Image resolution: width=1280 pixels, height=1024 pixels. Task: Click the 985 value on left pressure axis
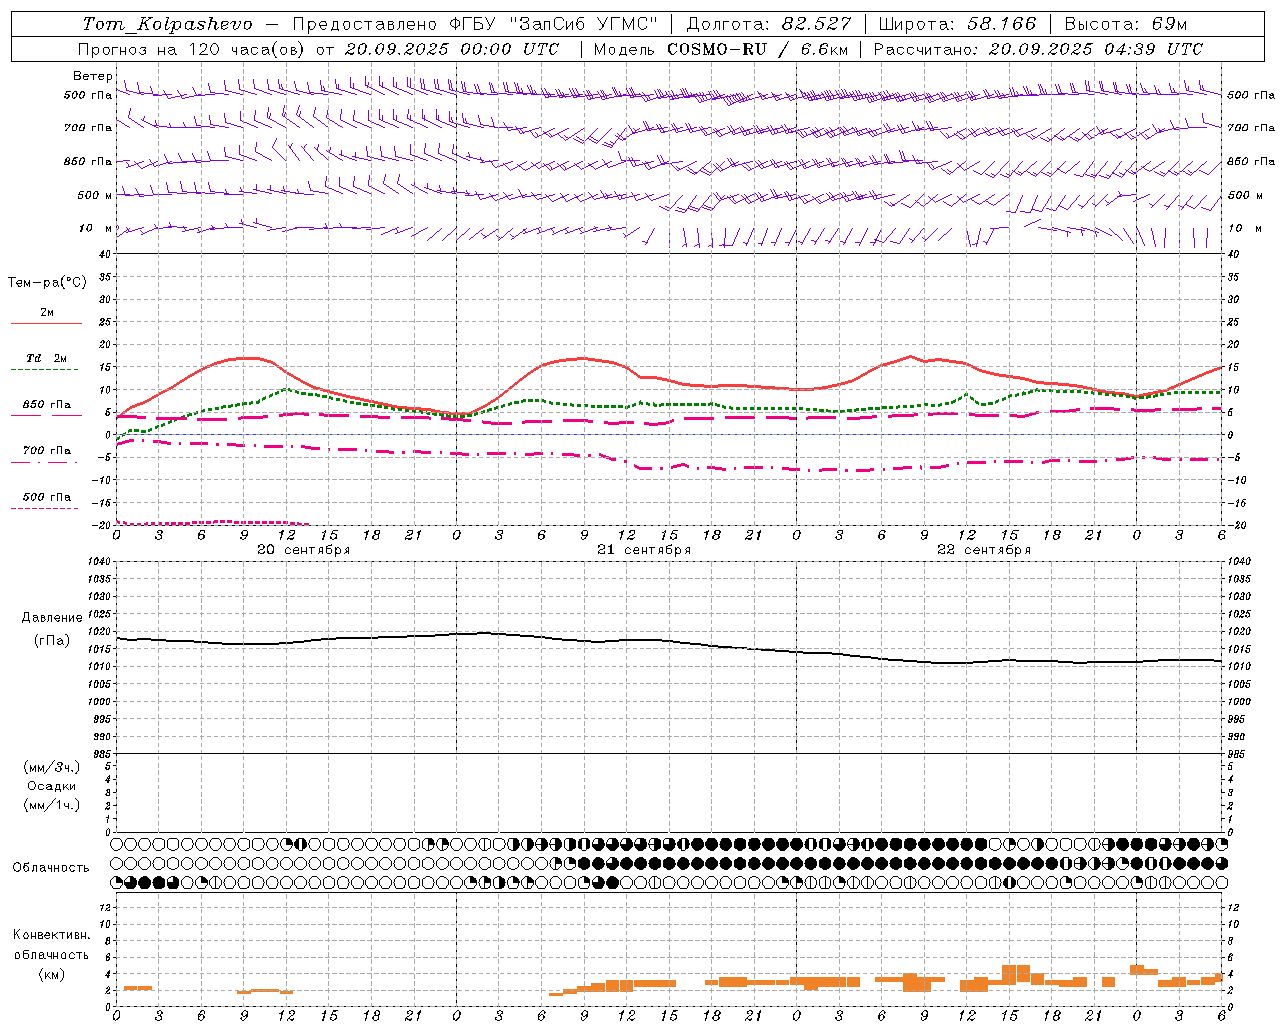tap(102, 754)
